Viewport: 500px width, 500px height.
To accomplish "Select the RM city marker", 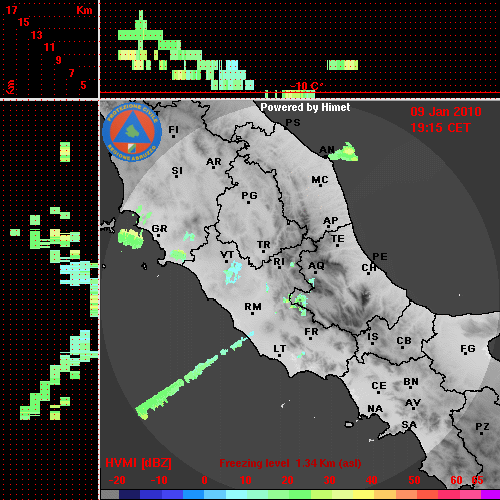I will tap(252, 313).
